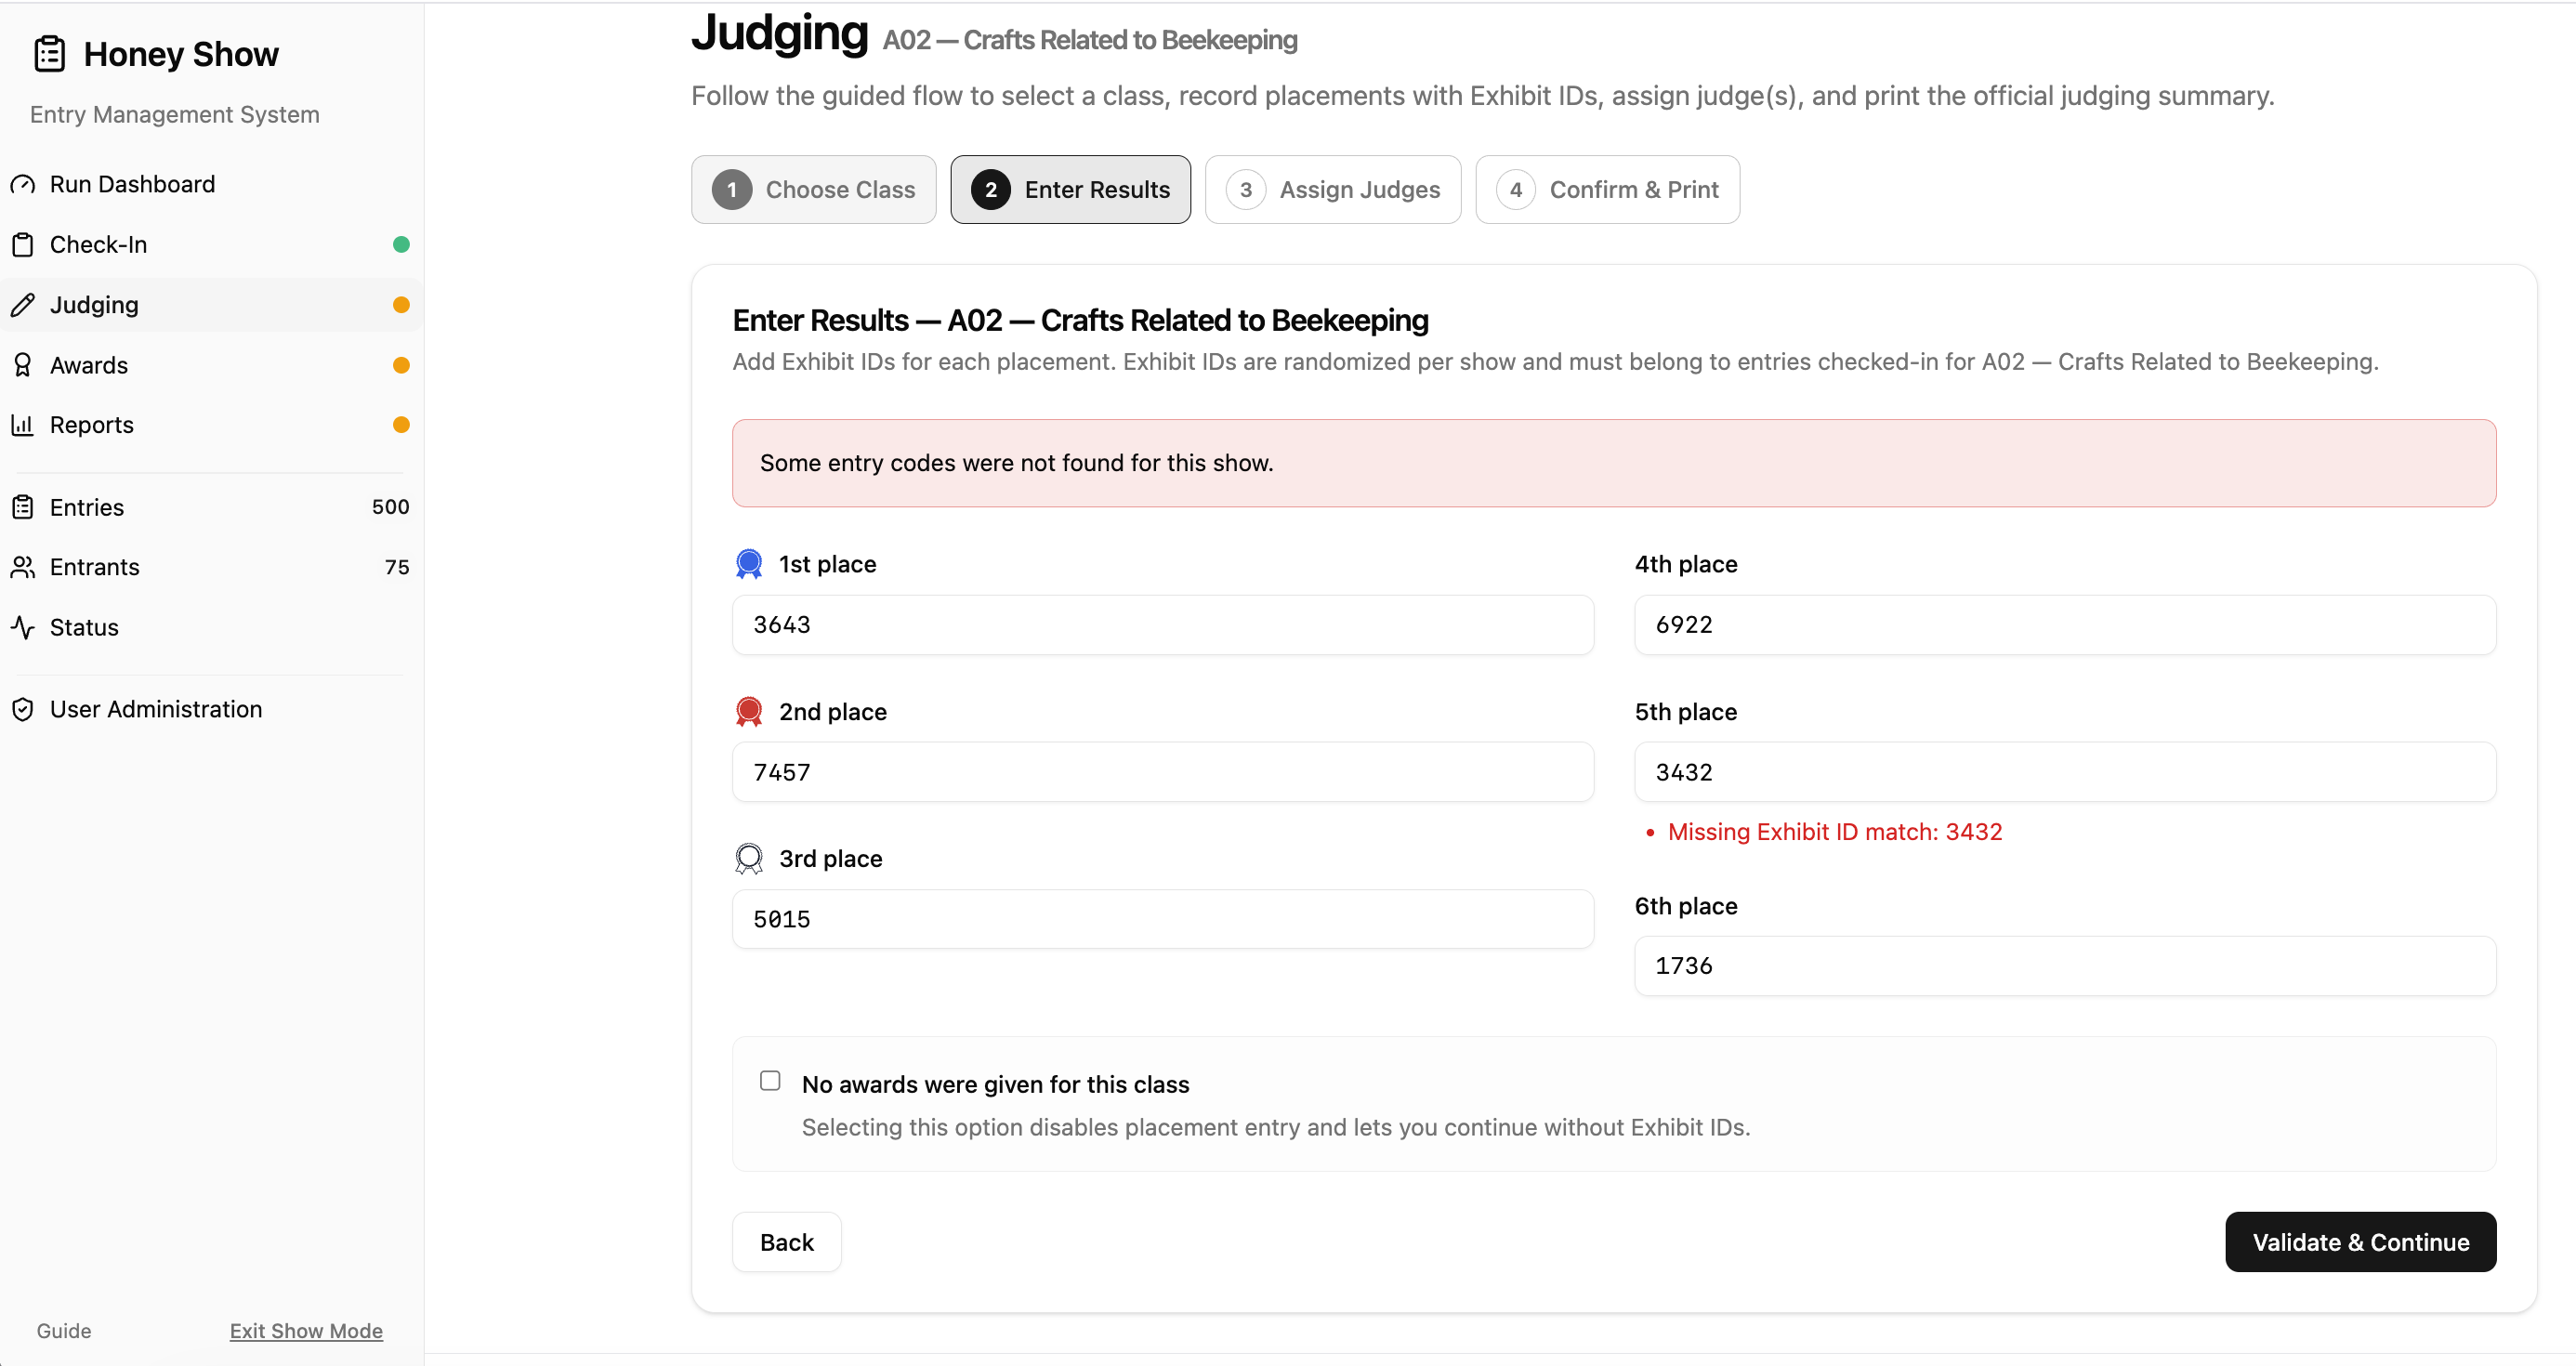Open Run Dashboard via its gauge icon
Image resolution: width=2576 pixels, height=1366 pixels.
pyautogui.click(x=23, y=184)
